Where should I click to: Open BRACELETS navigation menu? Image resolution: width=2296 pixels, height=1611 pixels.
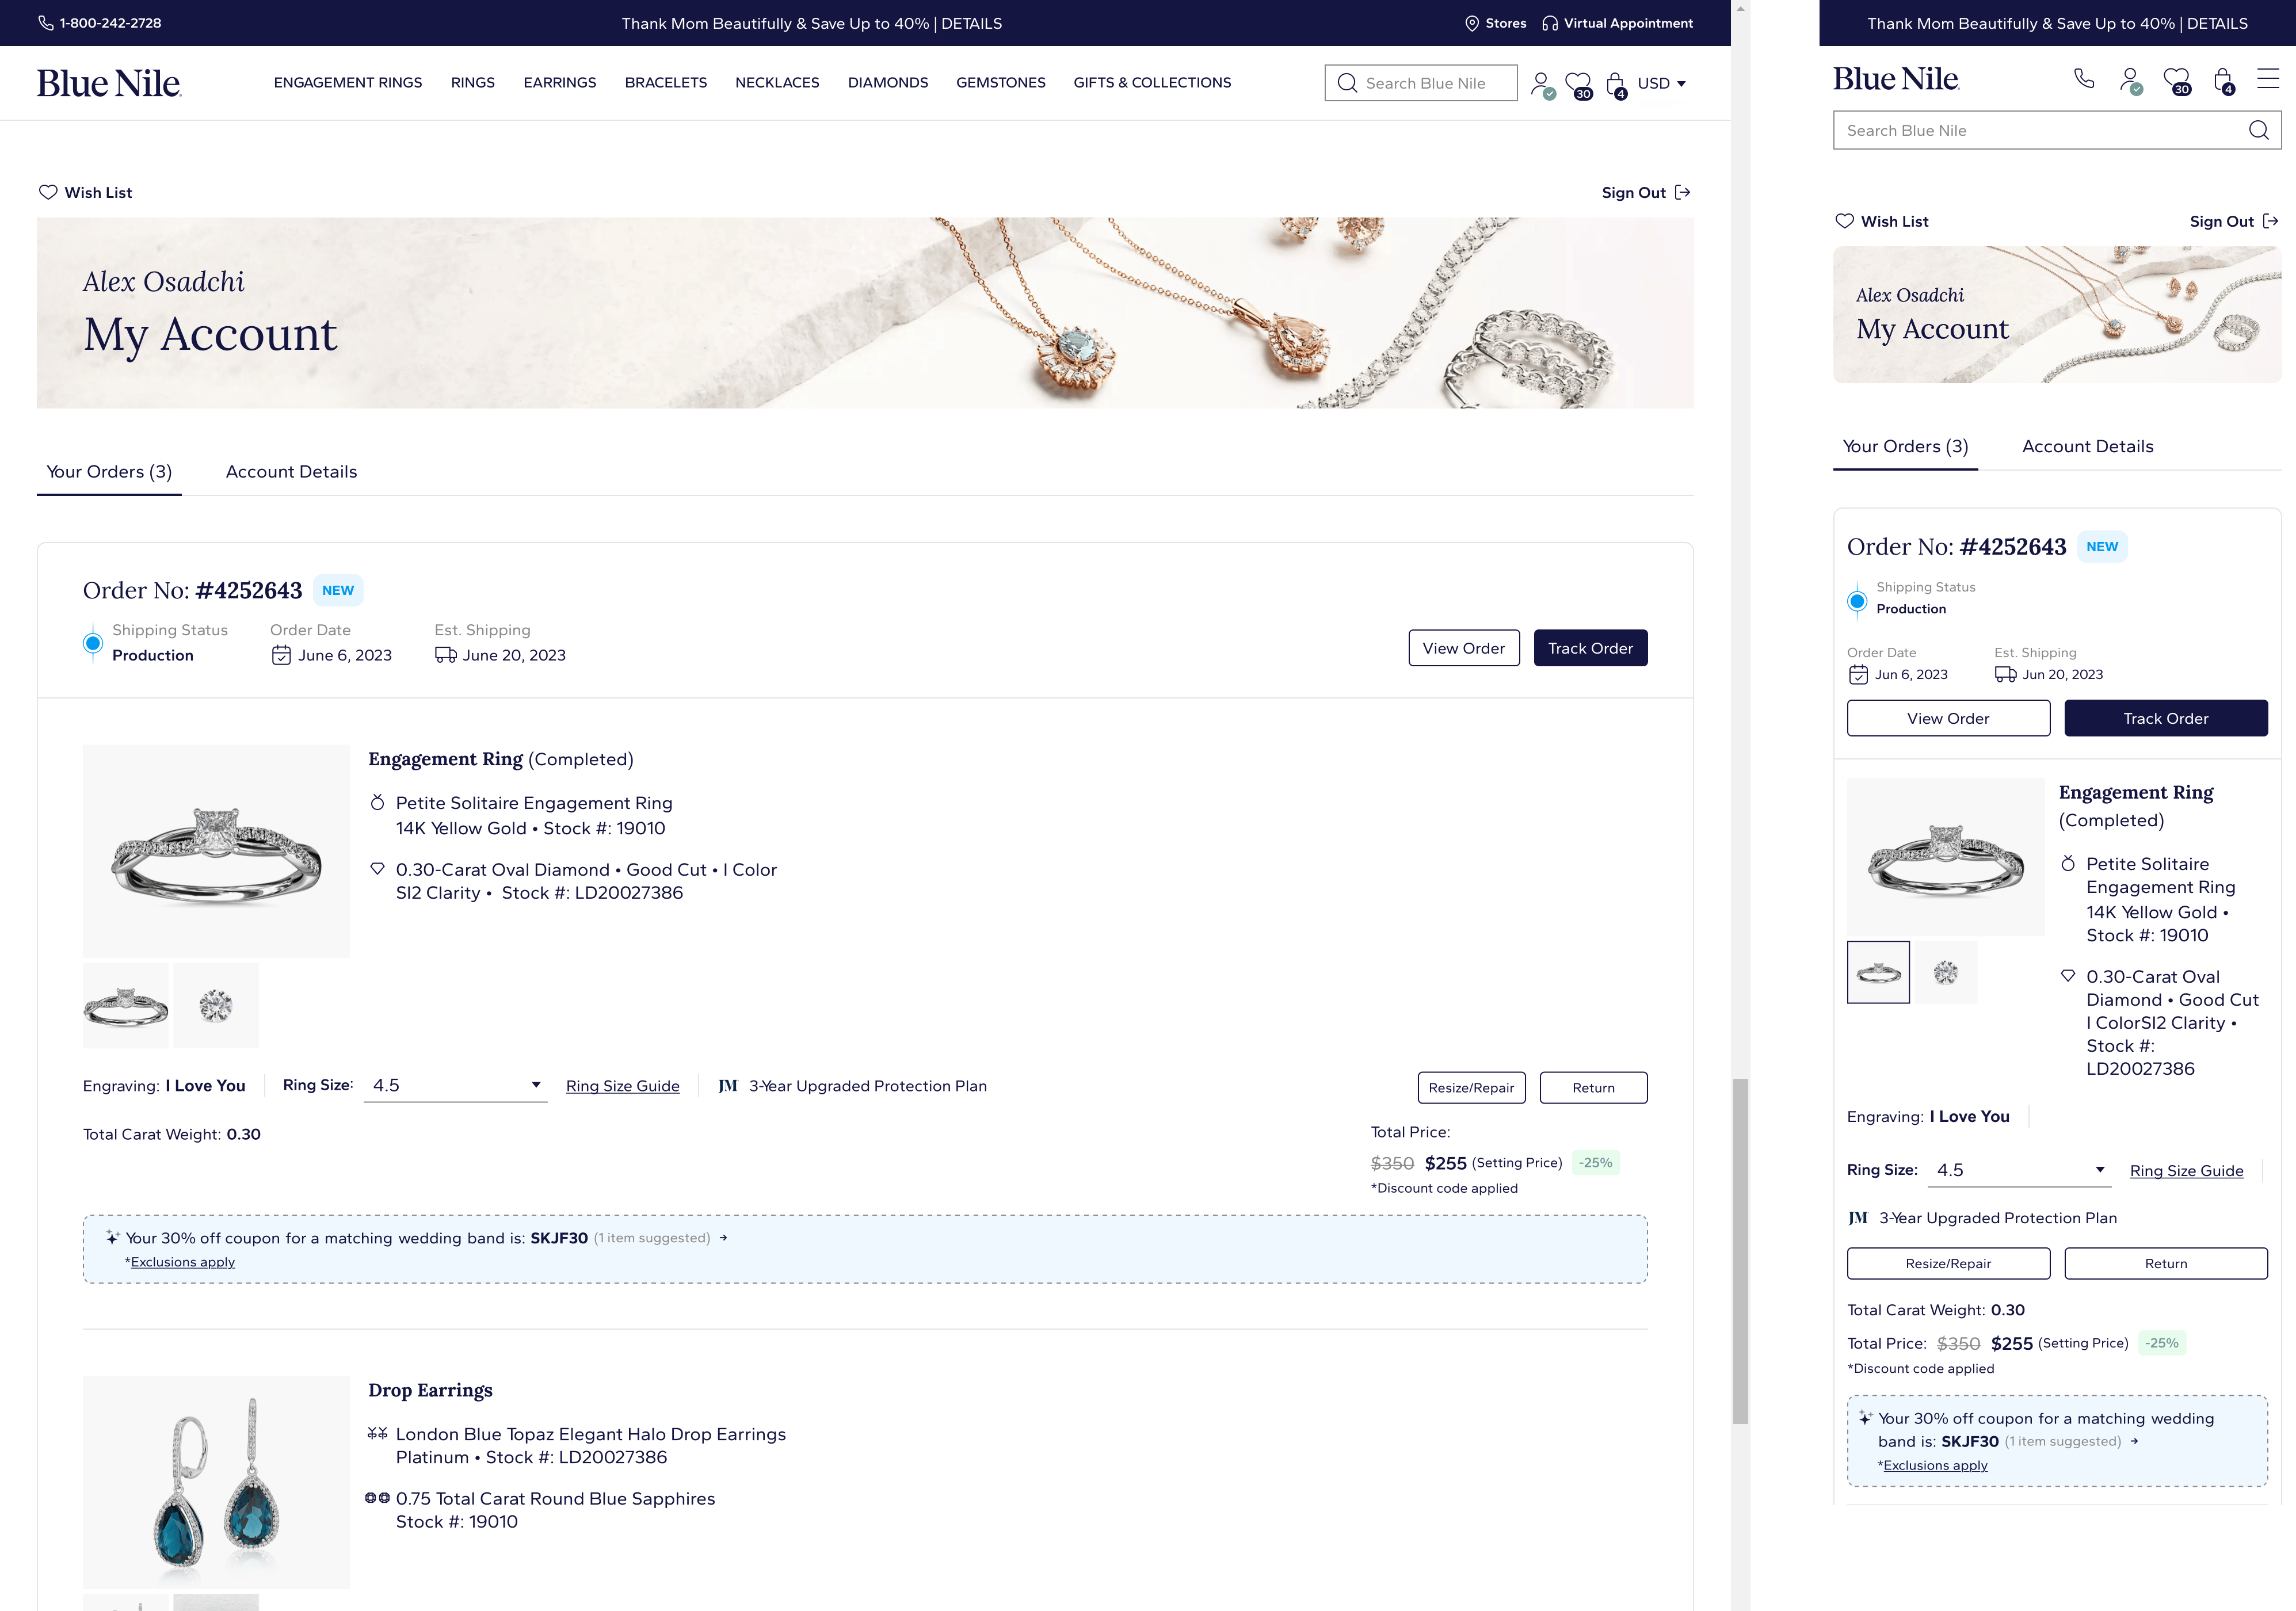666,83
